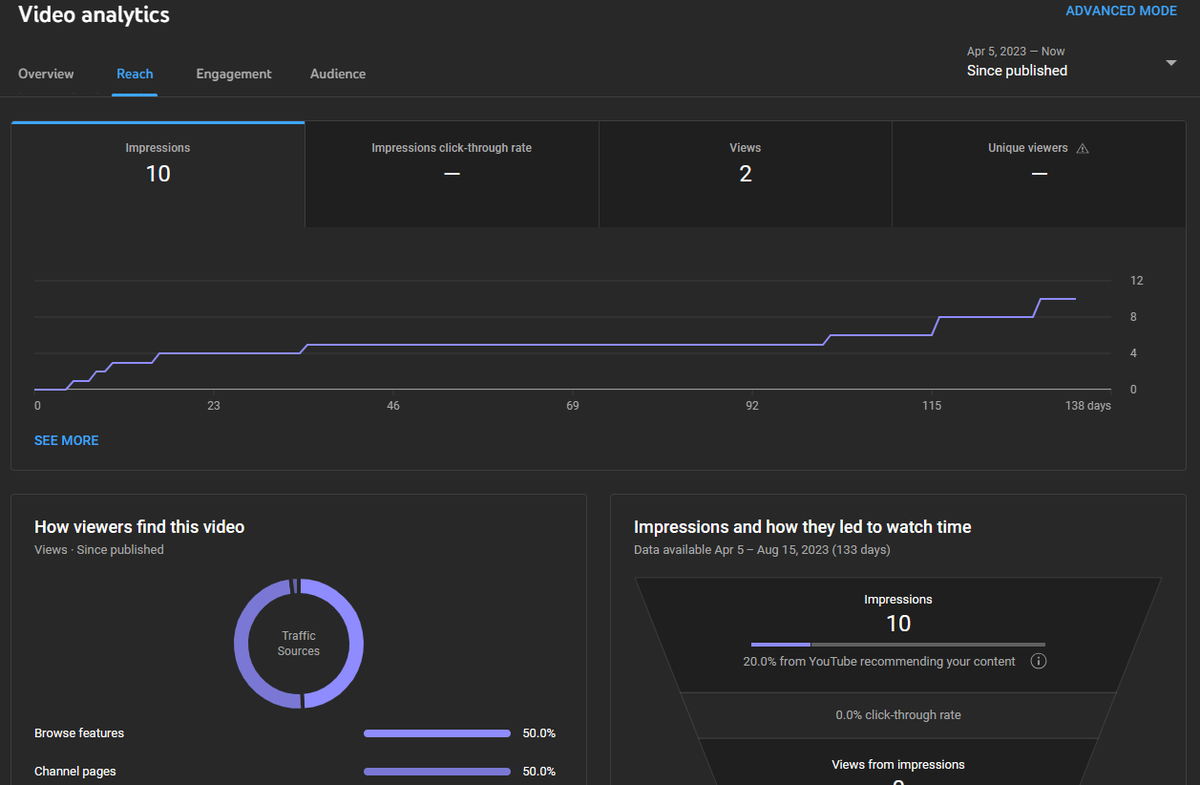Click the info icon next to YouTube recommending text

coord(1038,661)
